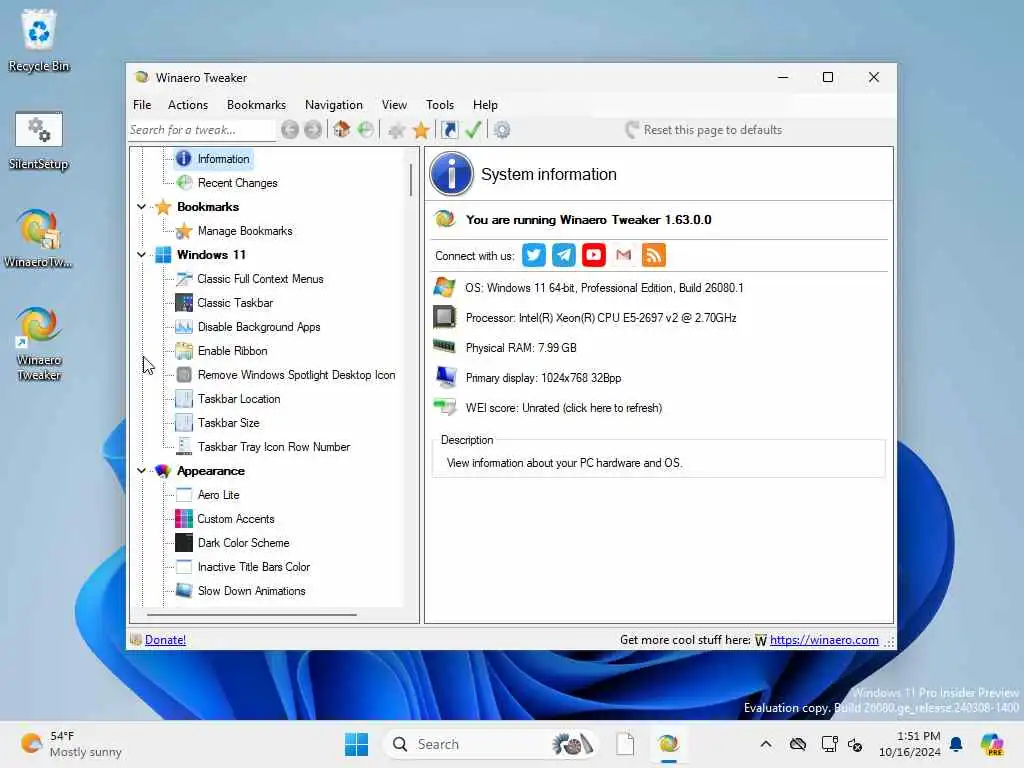Screen dimensions: 1024x768
Task: Select Recent Changes in the tree
Action: coord(237,183)
